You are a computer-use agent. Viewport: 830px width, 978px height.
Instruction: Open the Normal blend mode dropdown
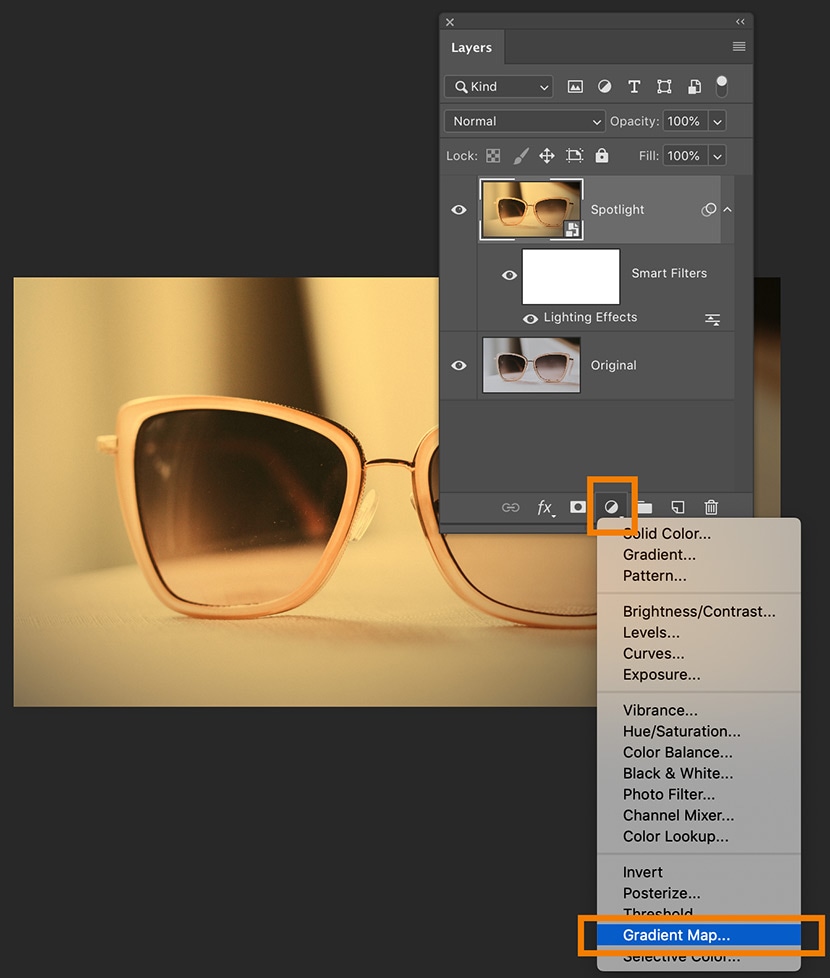click(x=524, y=121)
